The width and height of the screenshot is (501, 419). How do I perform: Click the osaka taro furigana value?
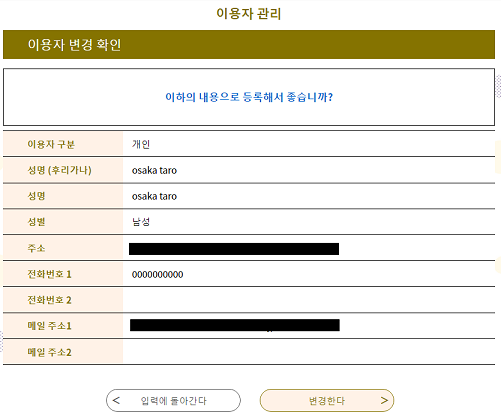(154, 170)
